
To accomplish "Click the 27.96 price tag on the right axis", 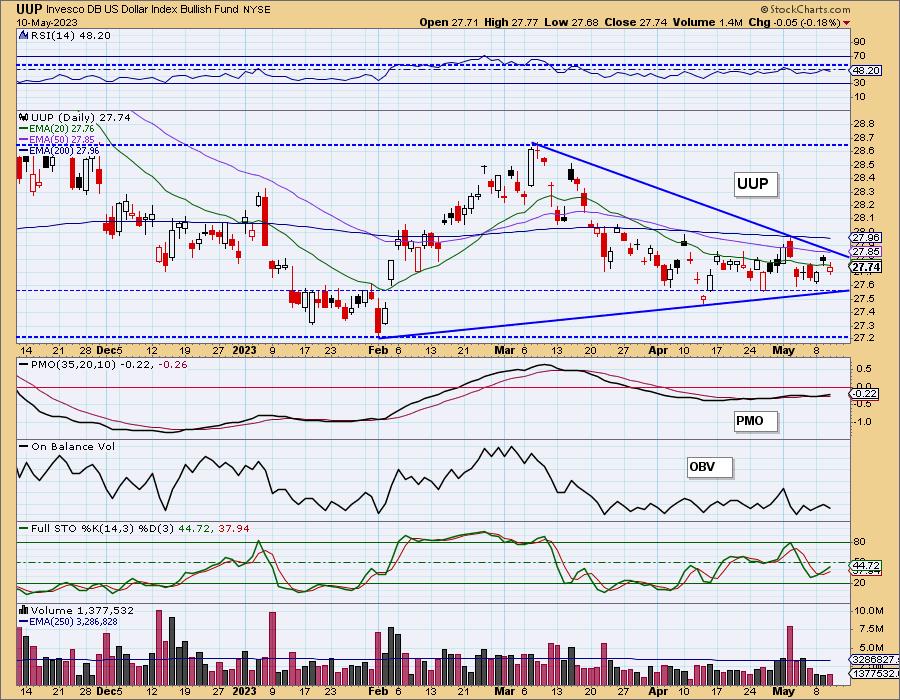I will (866, 238).
